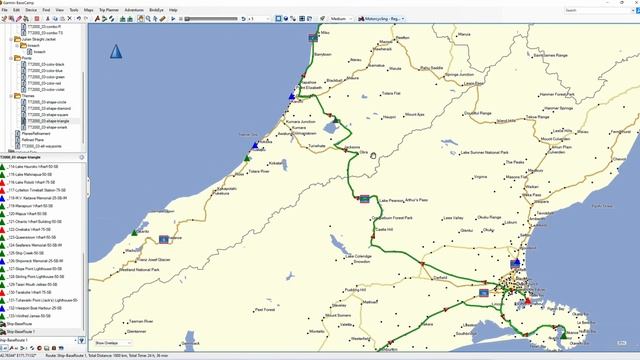Click the blue flag marker at map top
This screenshot has width=640, height=360.
pos(313,38)
